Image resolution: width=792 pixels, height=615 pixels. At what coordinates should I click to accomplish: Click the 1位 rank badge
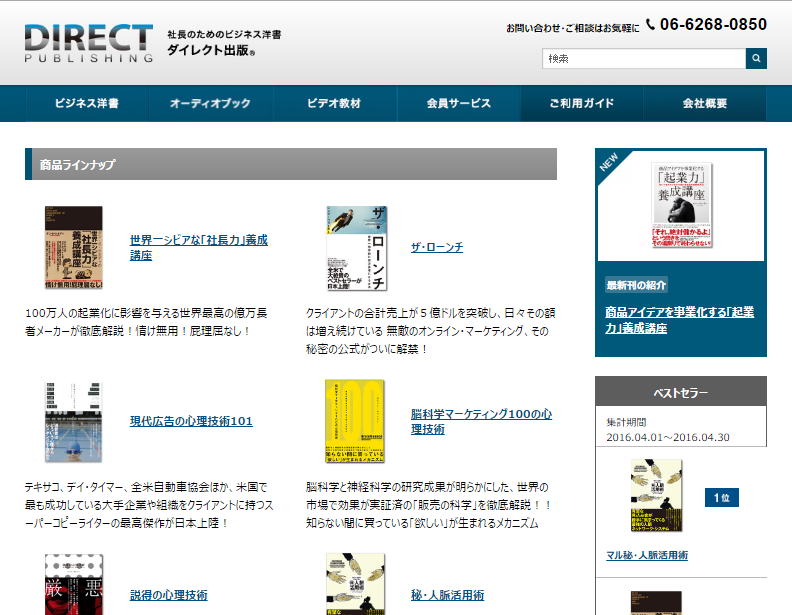tap(722, 498)
